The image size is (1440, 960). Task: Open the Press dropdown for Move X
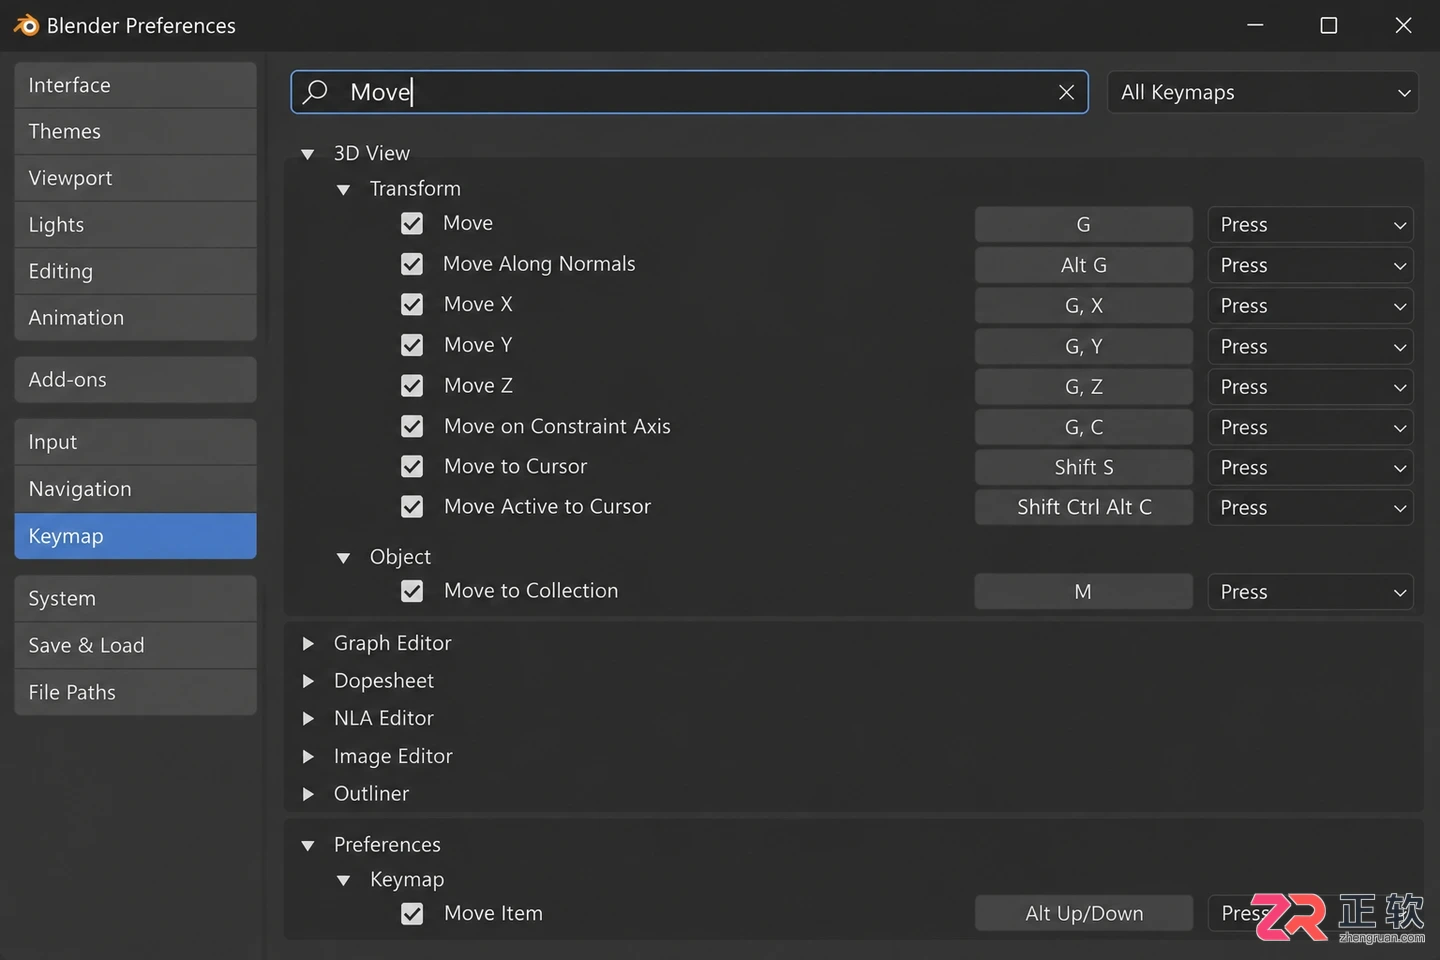(x=1310, y=306)
